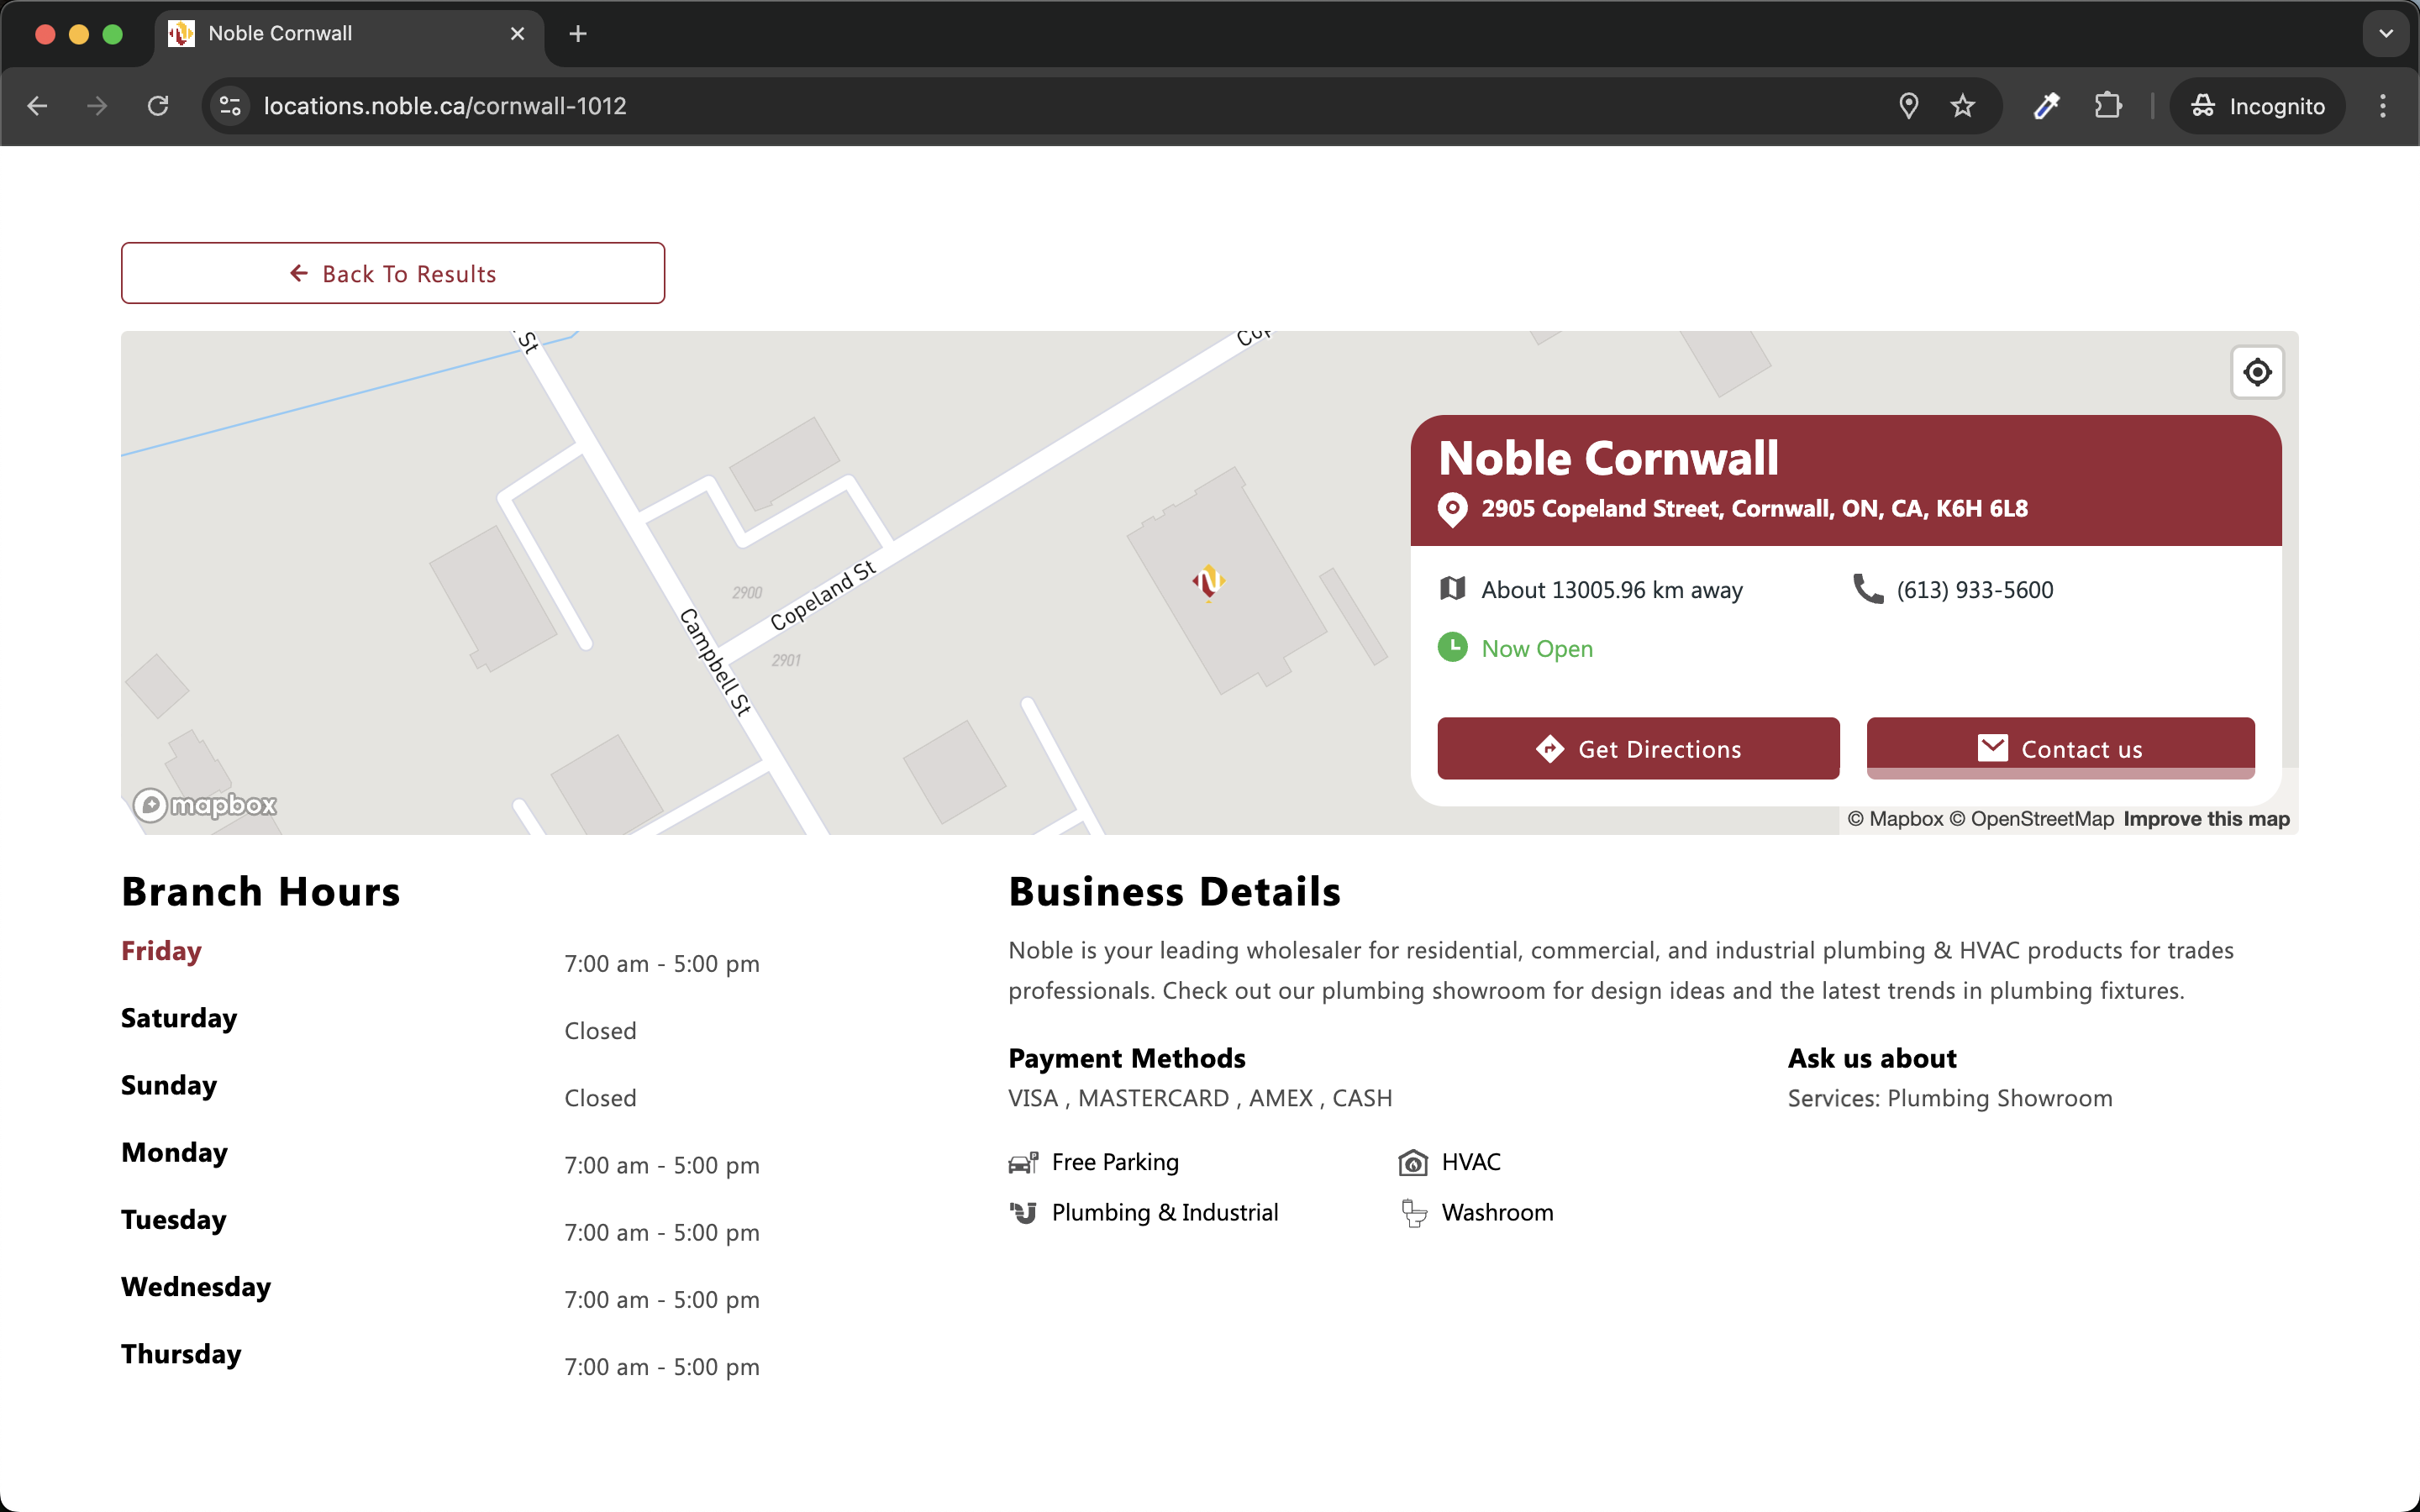
Task: Click the address pin icon in card
Action: pos(1452,509)
